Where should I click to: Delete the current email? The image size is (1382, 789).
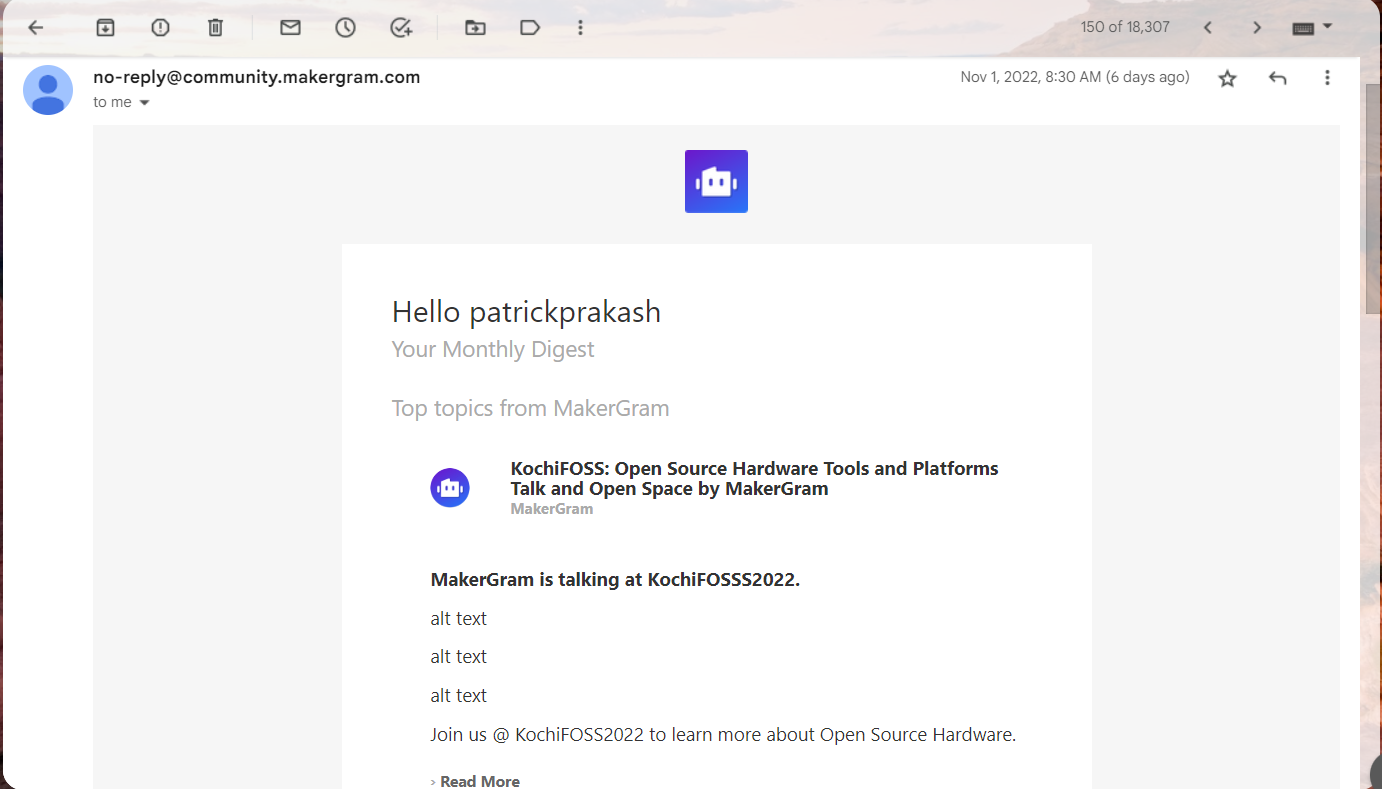[x=215, y=27]
